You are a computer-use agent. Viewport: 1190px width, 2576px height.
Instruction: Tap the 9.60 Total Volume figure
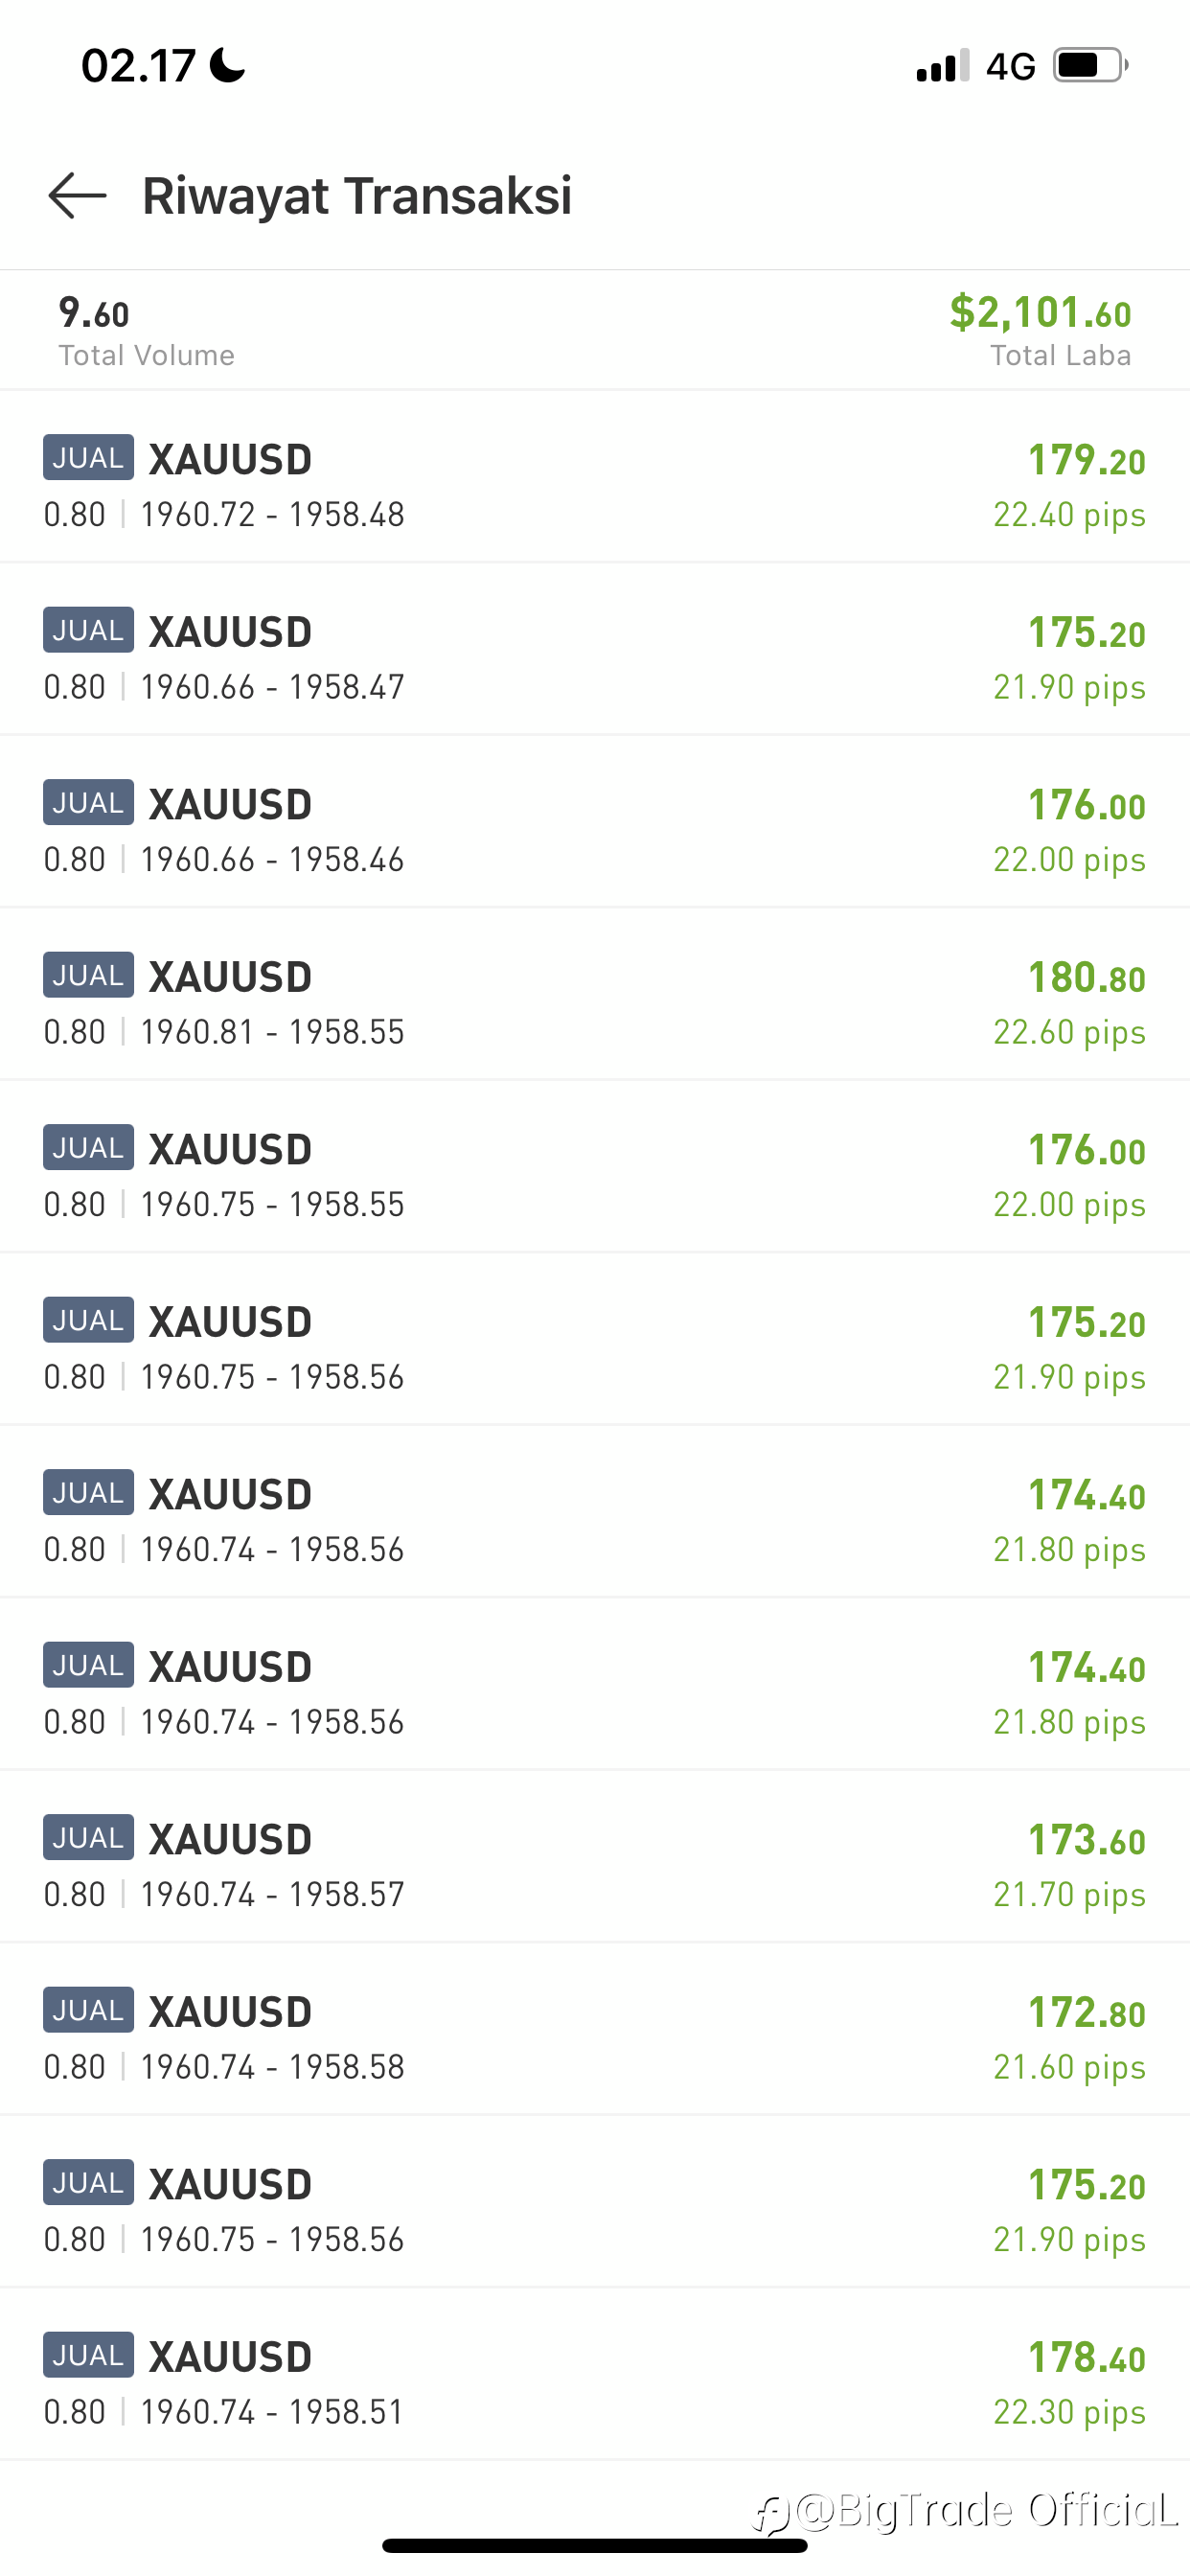coord(94,313)
